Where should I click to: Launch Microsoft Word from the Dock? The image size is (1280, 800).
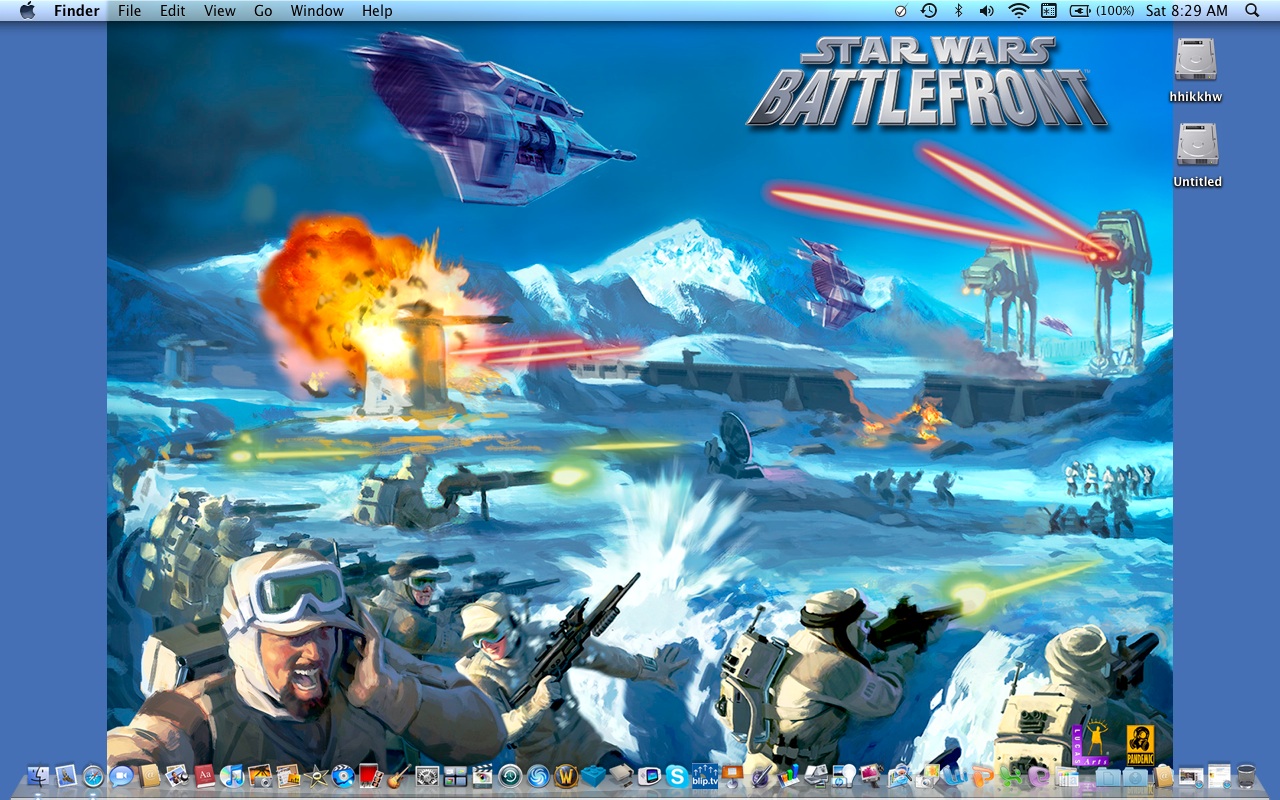click(x=955, y=776)
